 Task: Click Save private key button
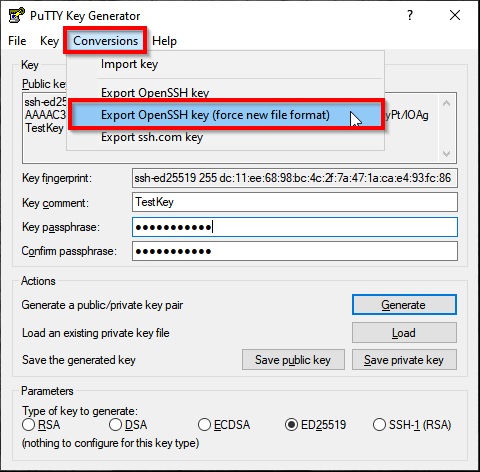click(404, 360)
